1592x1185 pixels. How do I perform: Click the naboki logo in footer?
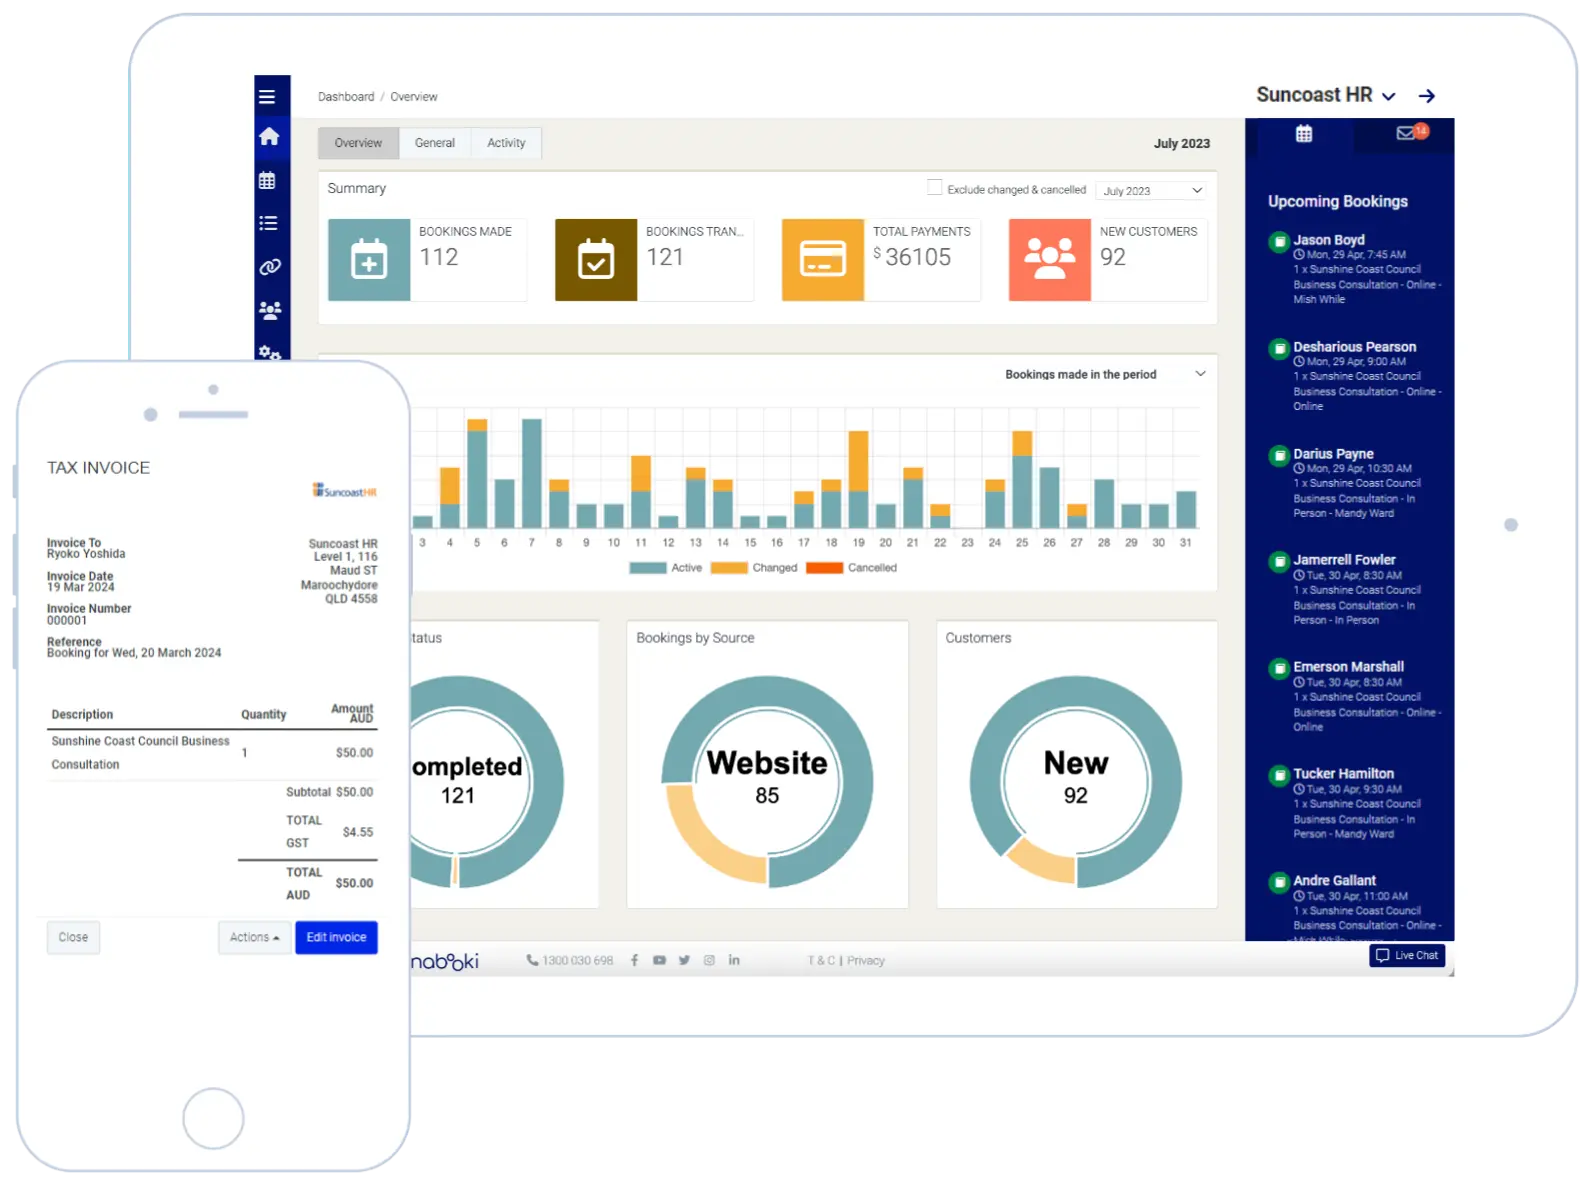(x=445, y=961)
